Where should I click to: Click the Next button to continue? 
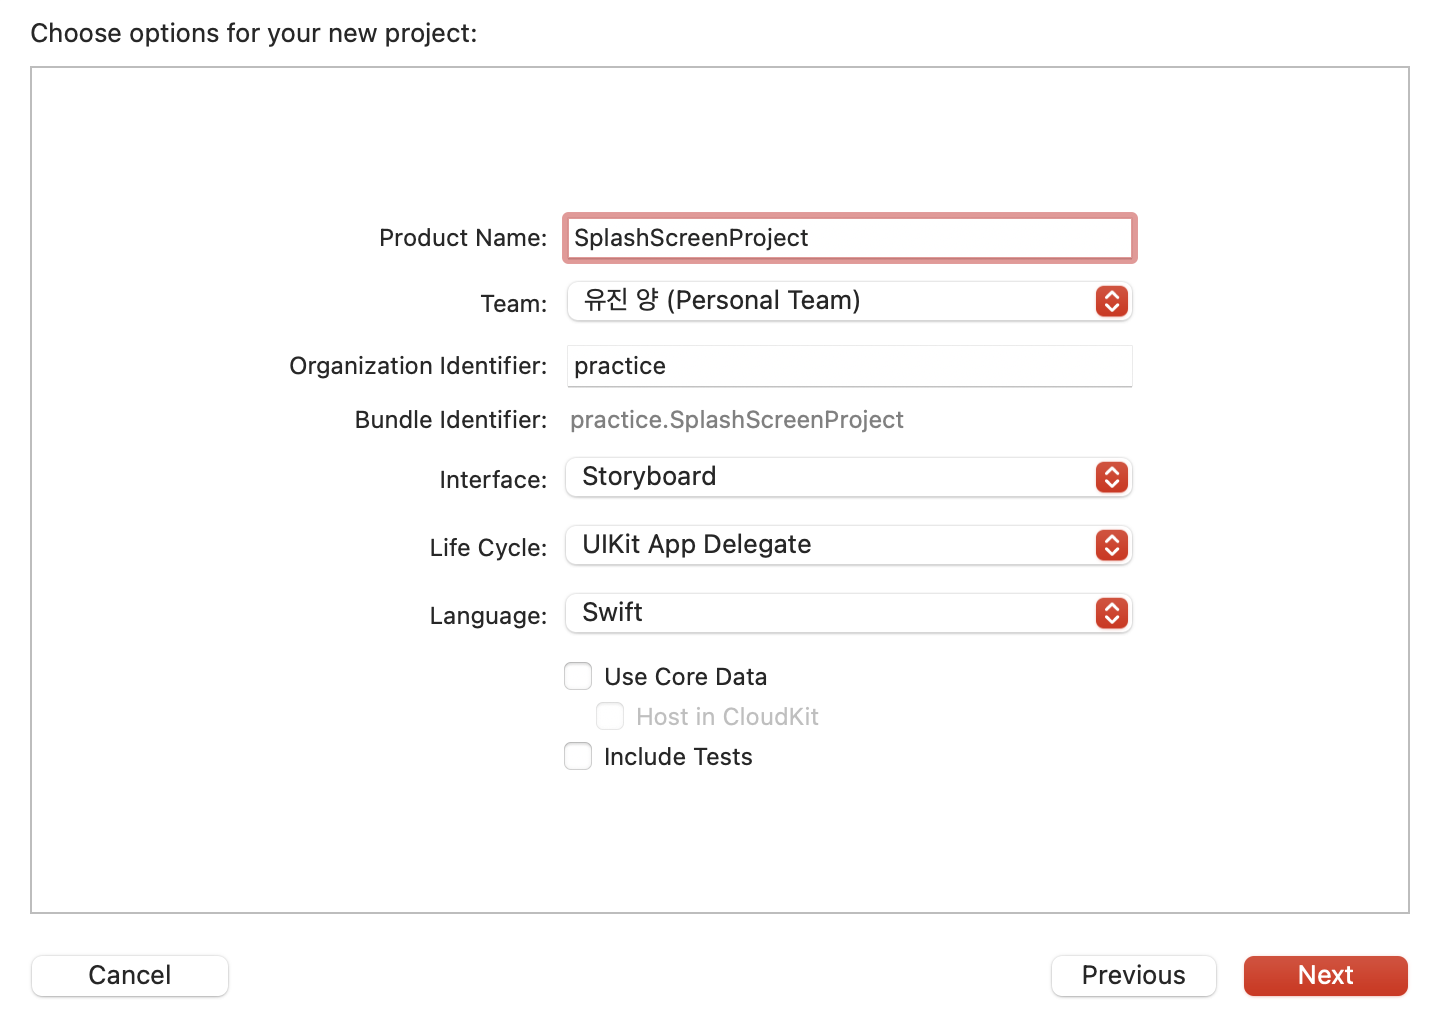click(1325, 975)
